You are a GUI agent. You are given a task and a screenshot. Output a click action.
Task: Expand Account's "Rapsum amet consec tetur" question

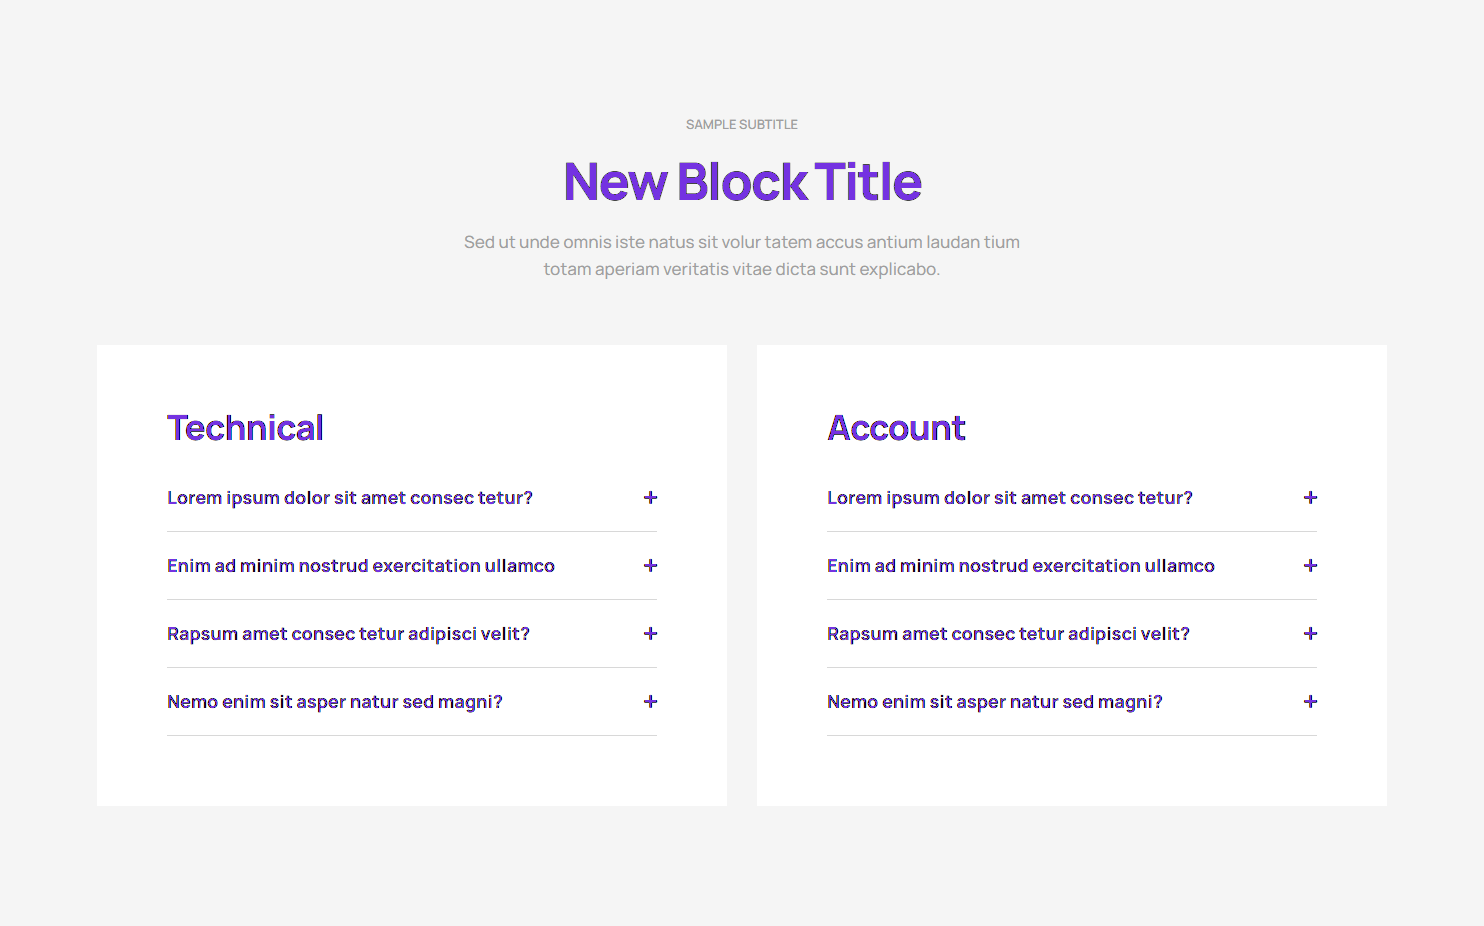(1008, 634)
